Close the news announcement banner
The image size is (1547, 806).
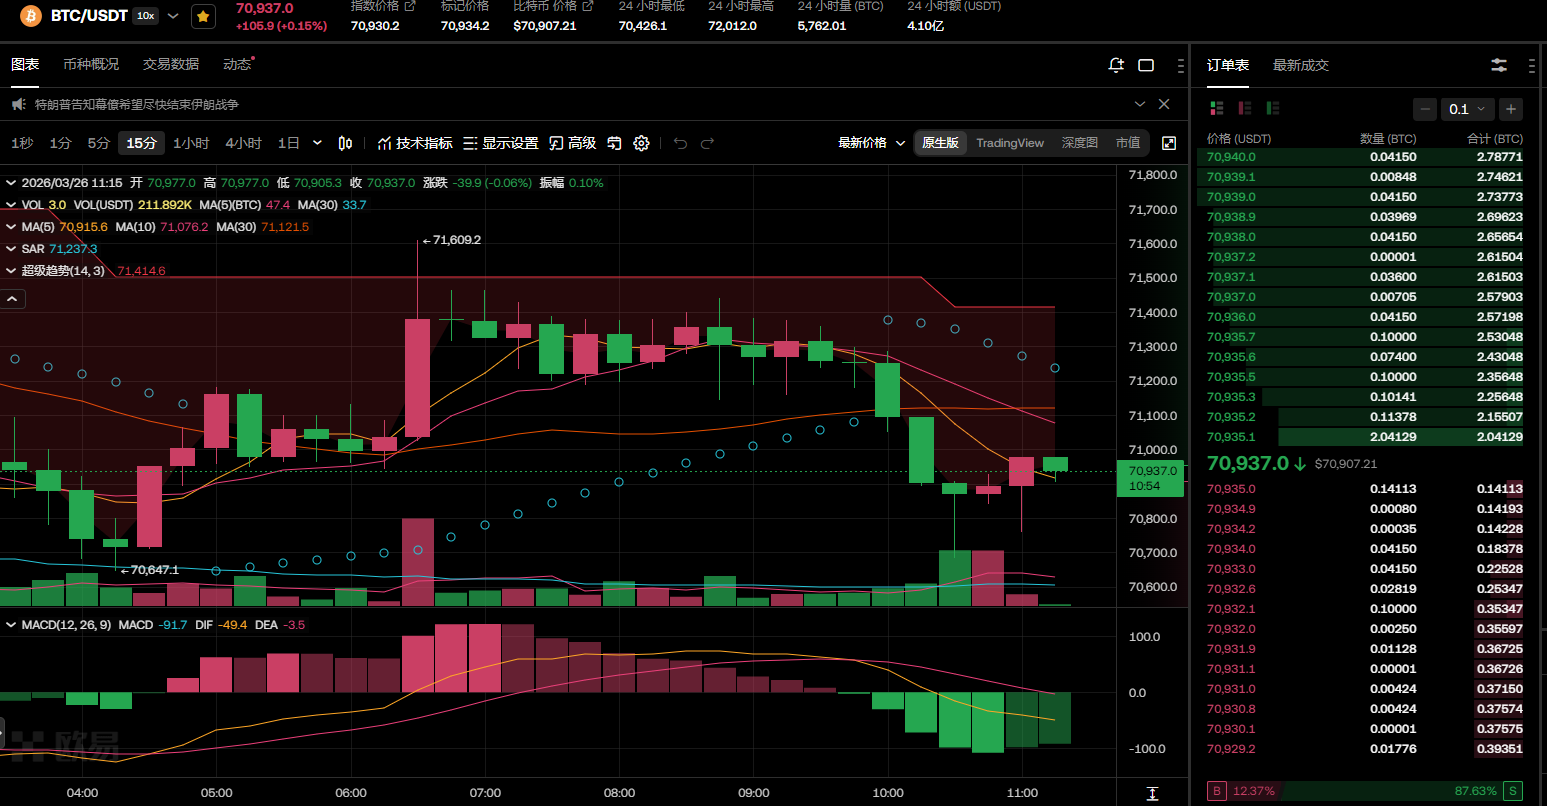(1164, 104)
